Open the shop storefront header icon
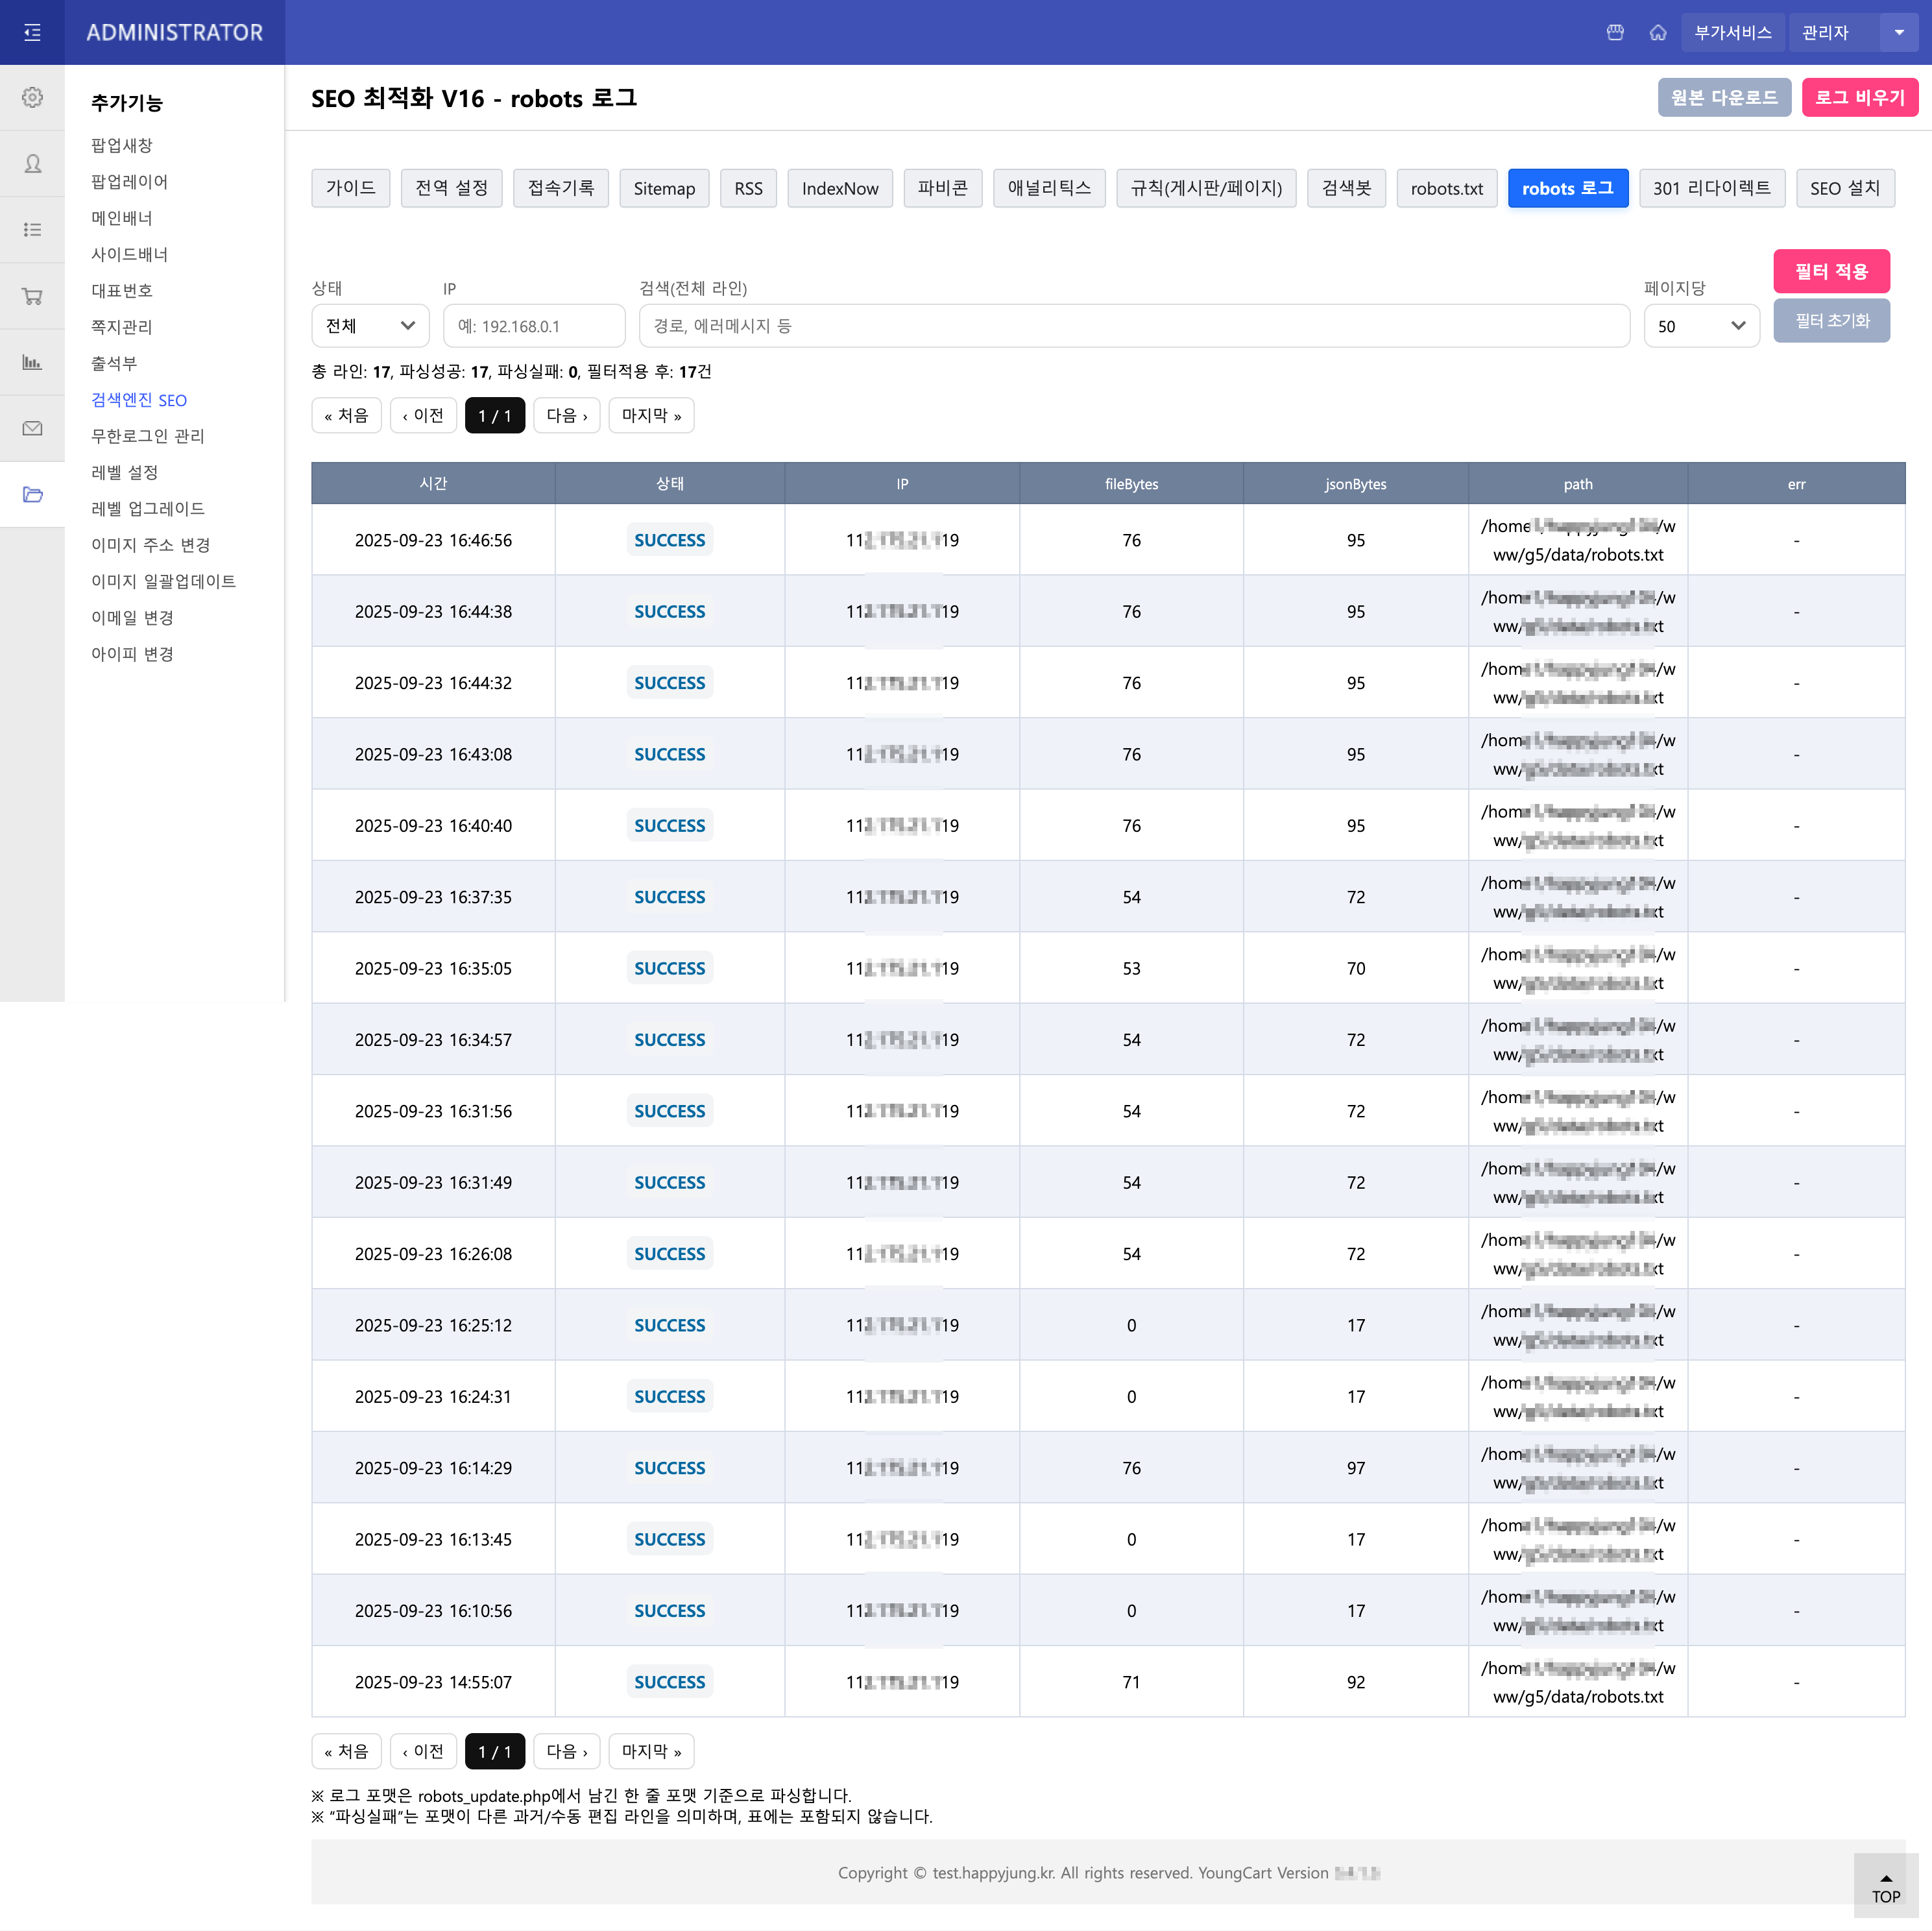 click(1614, 32)
